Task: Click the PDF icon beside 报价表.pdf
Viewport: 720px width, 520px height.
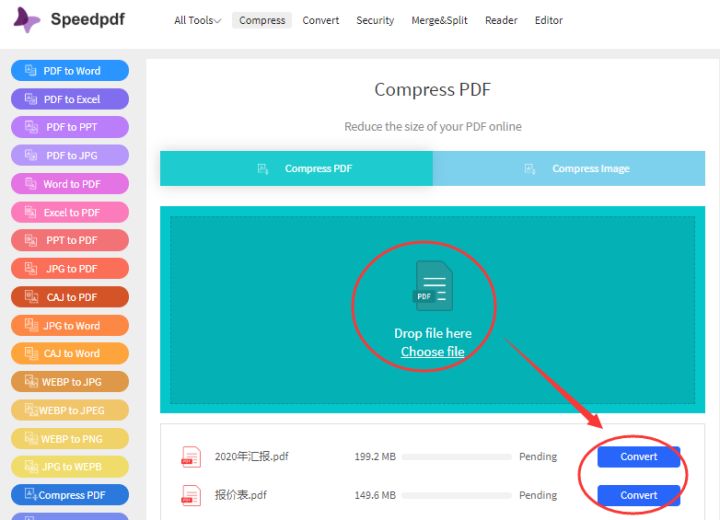Action: point(191,495)
